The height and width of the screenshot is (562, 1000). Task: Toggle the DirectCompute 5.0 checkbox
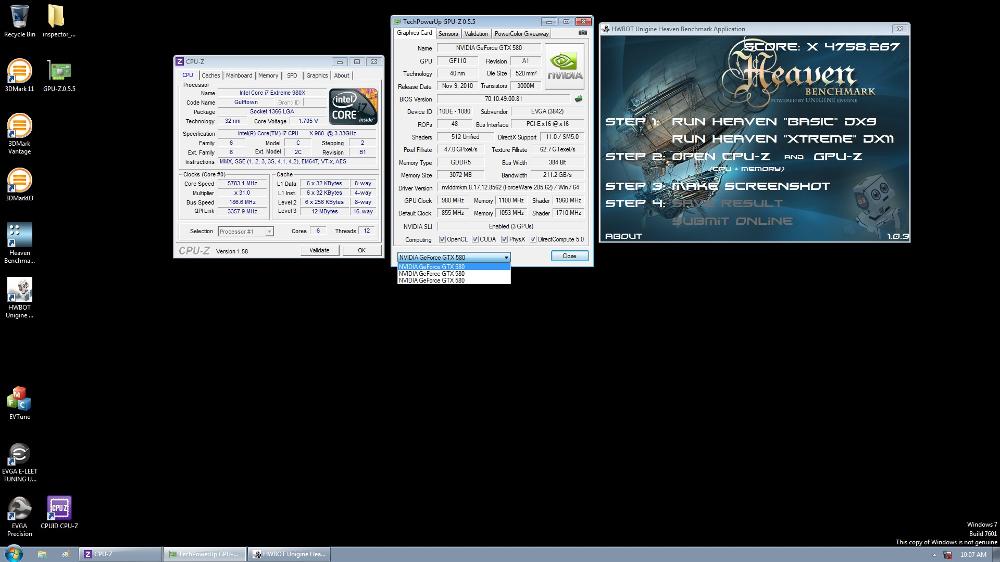click(534, 239)
